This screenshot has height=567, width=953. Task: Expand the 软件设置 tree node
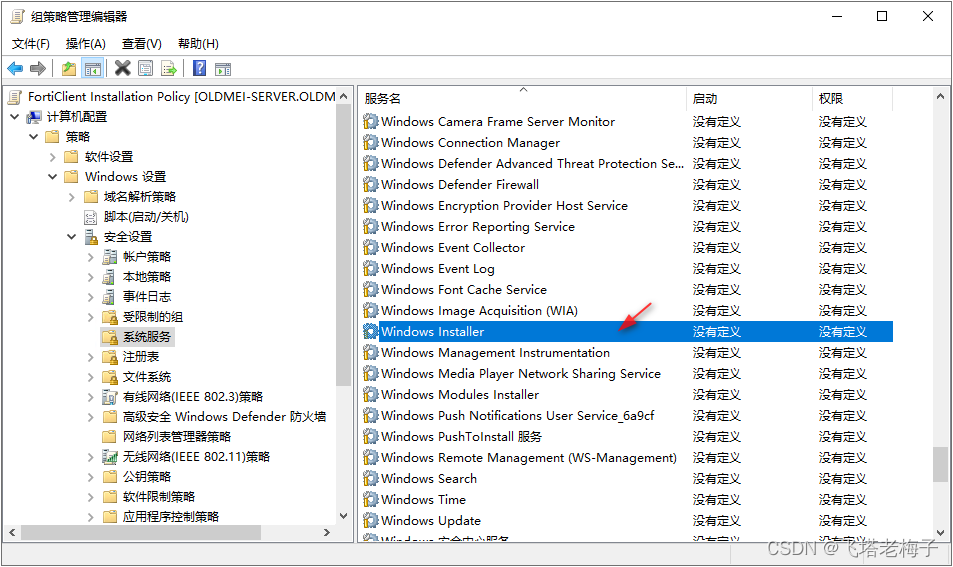coord(53,157)
